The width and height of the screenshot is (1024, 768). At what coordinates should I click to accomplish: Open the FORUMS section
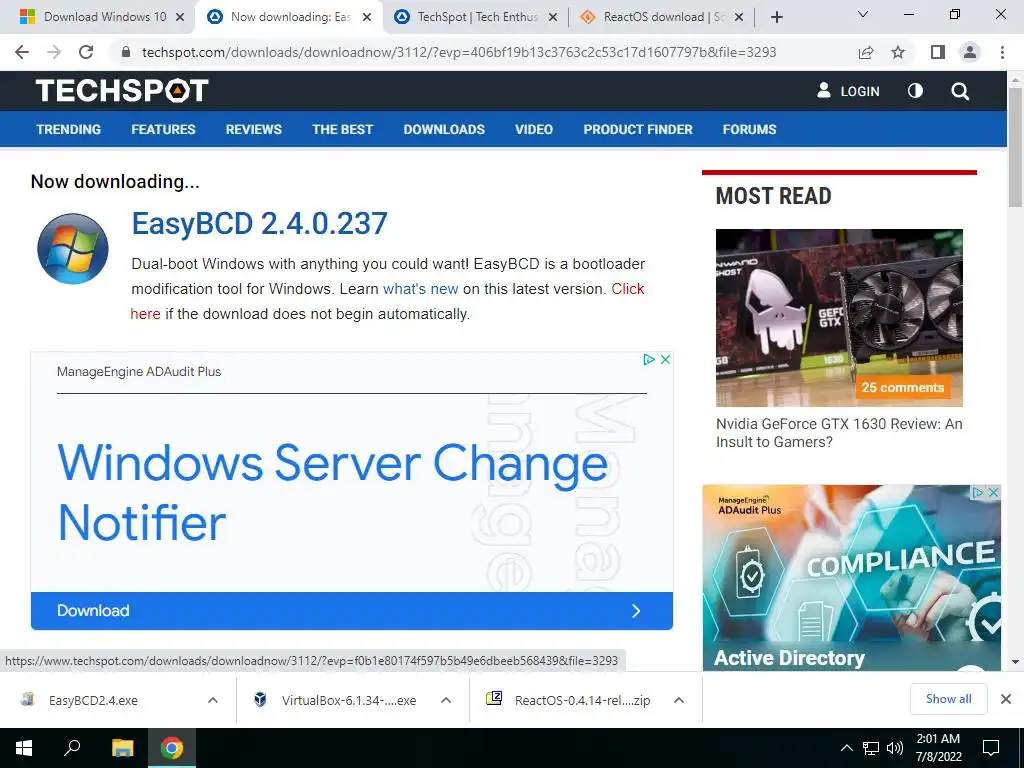[x=749, y=129]
